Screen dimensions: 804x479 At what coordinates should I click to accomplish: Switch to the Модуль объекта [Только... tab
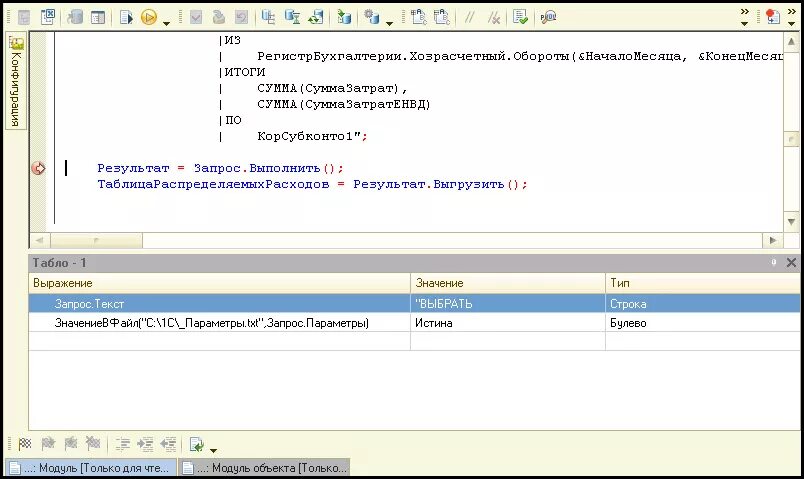(265, 468)
